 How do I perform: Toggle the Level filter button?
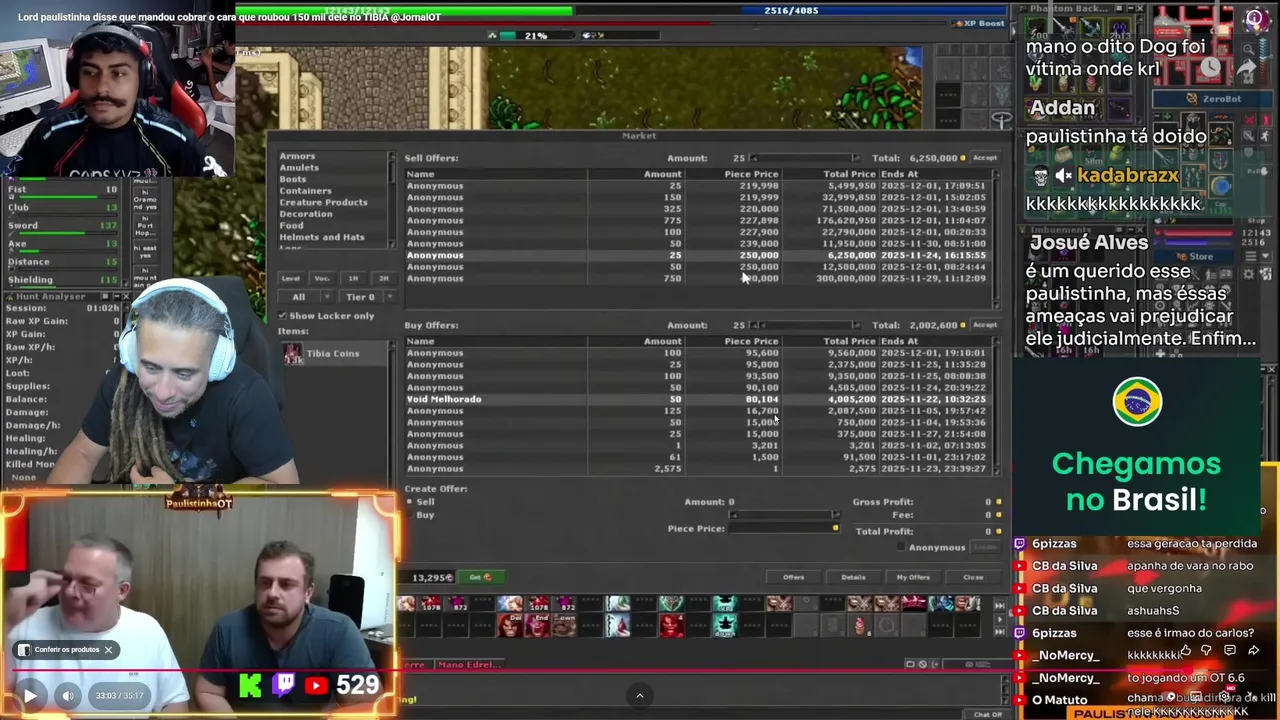tap(291, 278)
